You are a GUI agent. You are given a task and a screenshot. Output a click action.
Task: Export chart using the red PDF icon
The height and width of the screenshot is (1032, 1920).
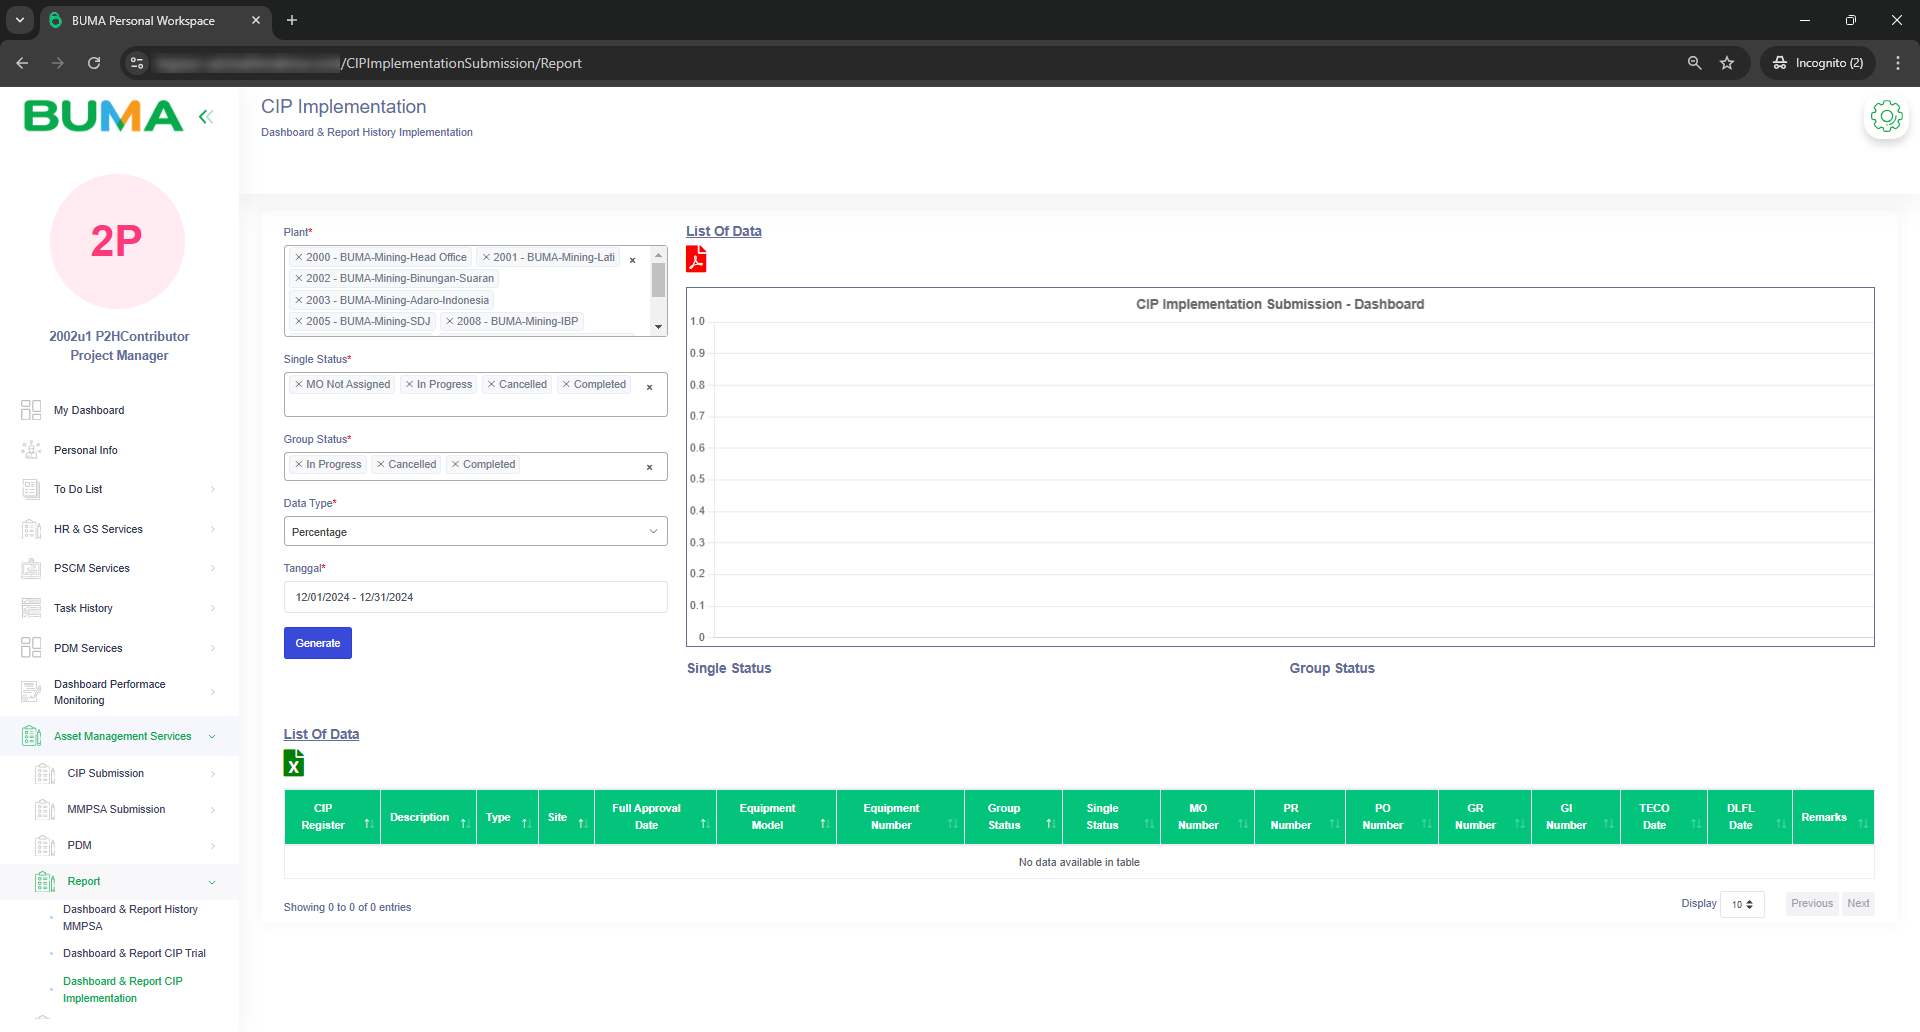pyautogui.click(x=696, y=260)
